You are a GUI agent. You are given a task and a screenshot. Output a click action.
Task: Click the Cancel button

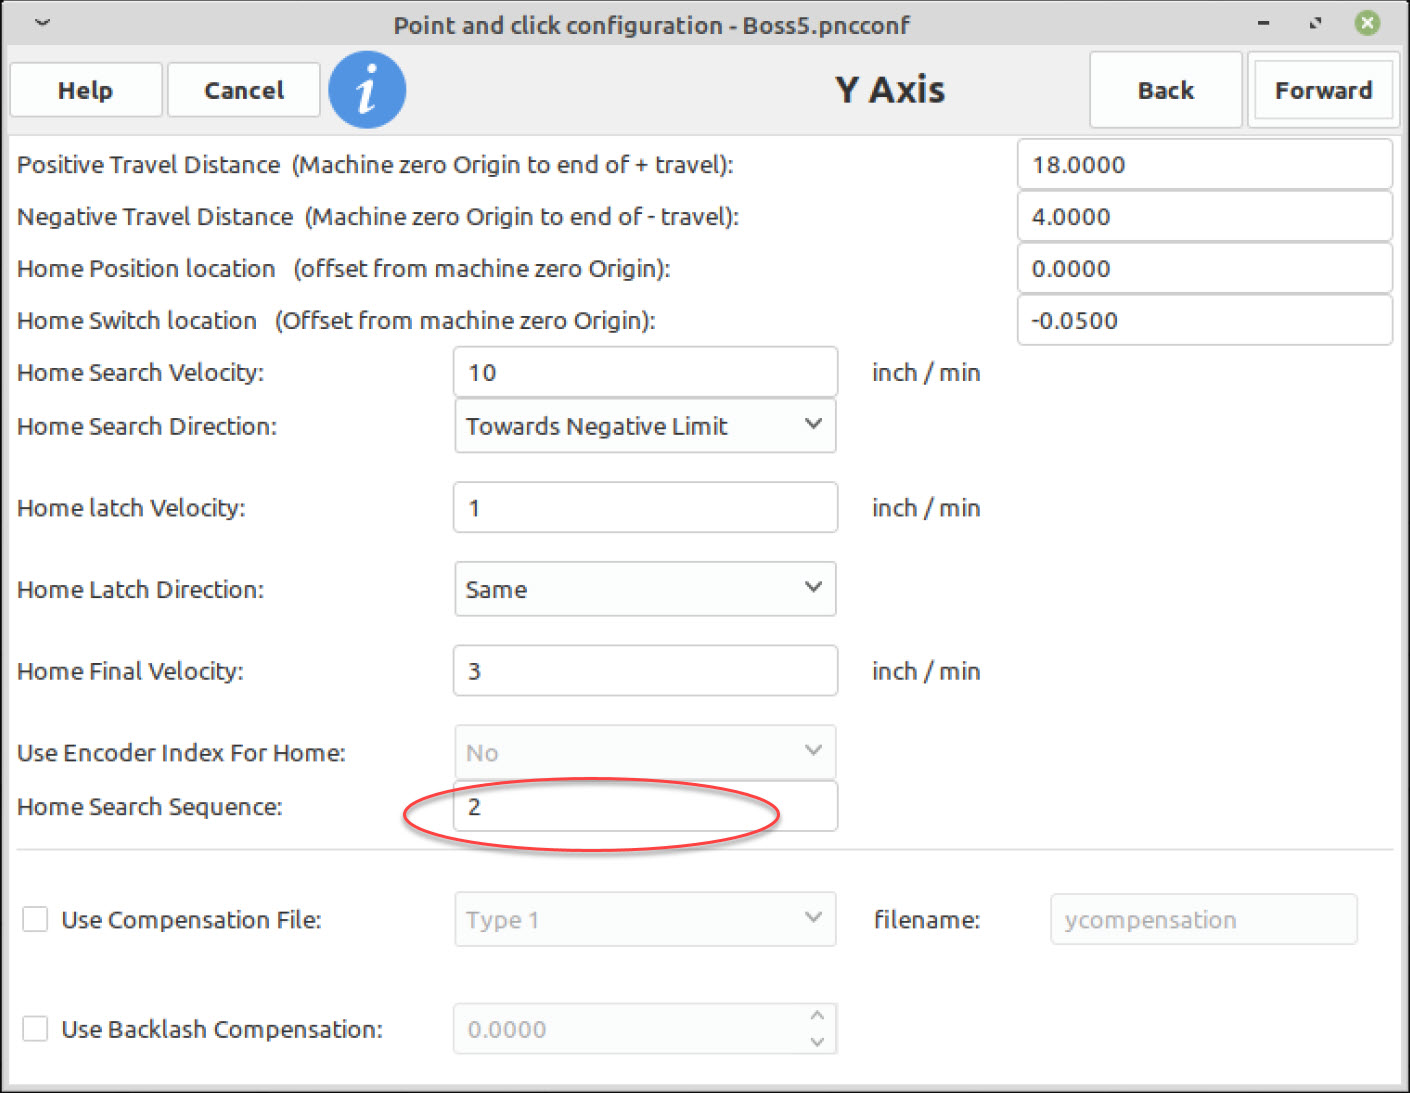tap(244, 90)
